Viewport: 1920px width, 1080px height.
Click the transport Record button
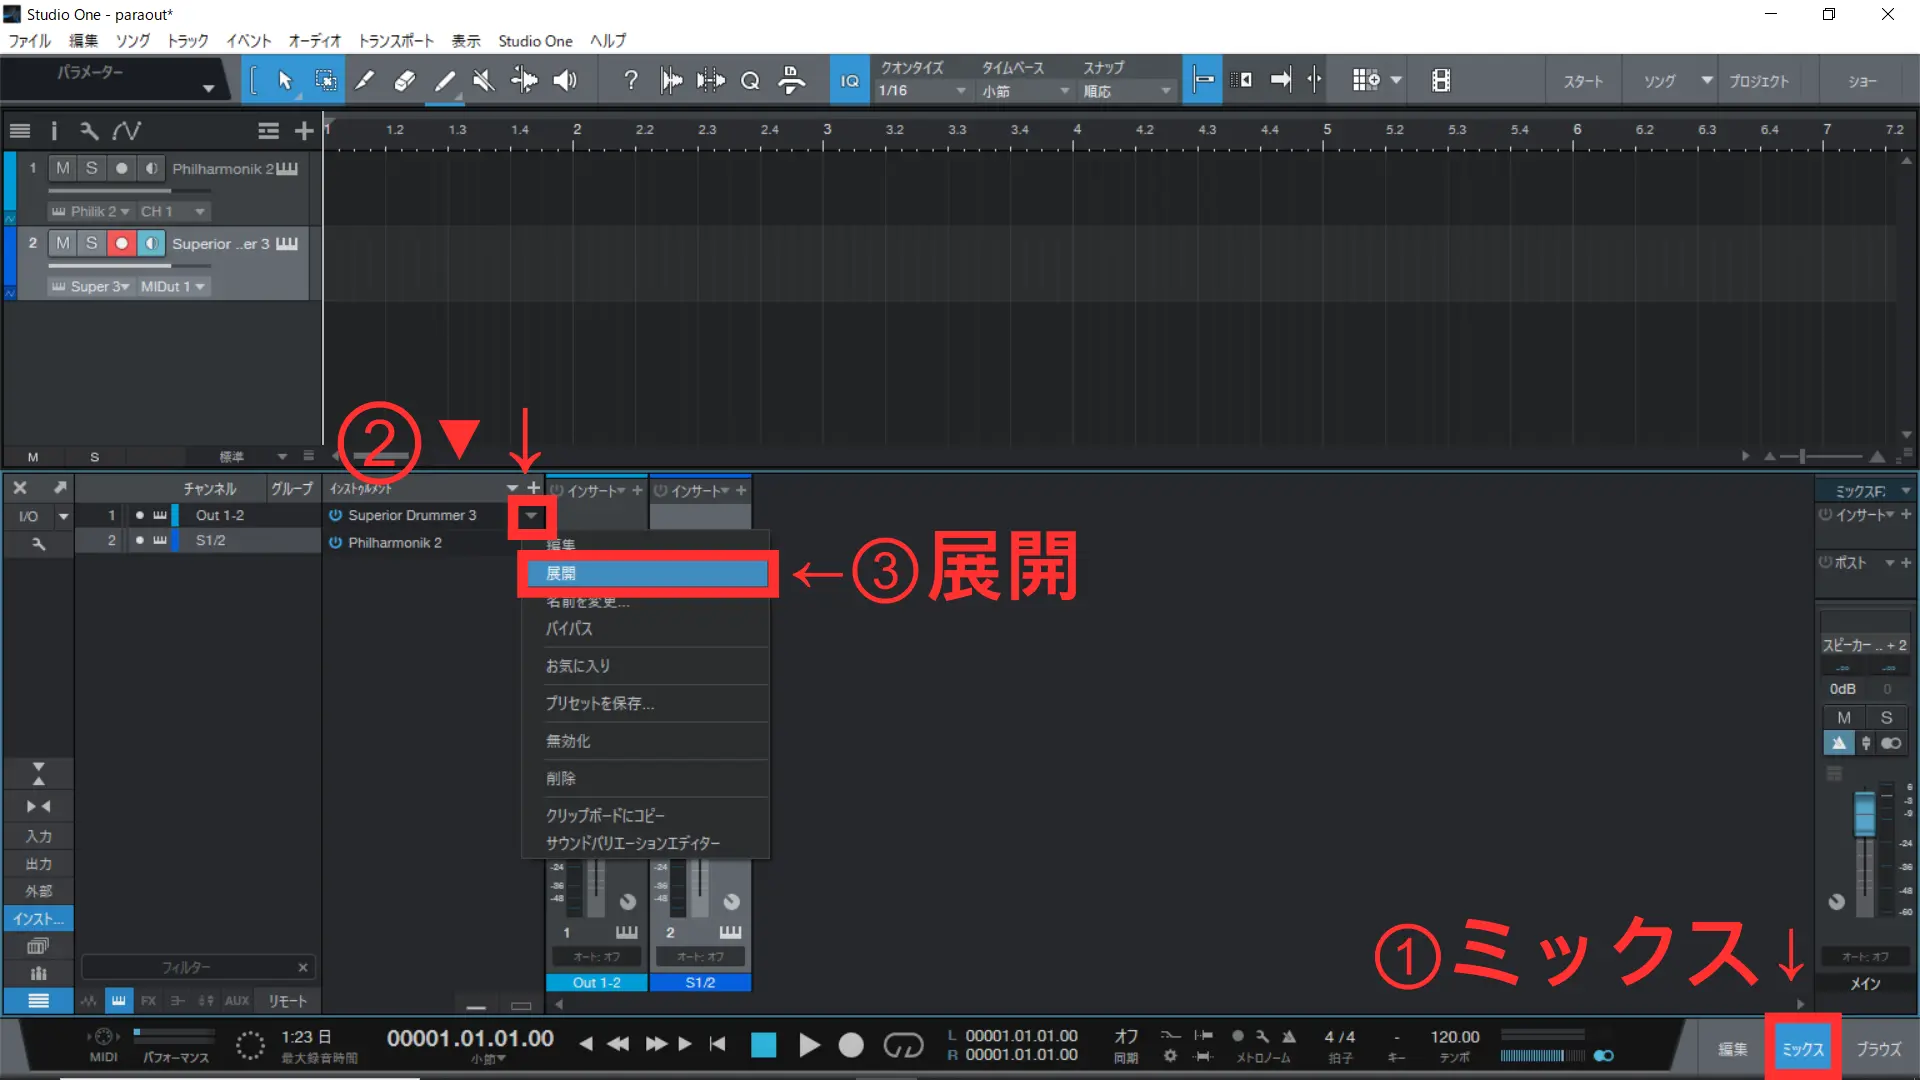click(851, 1046)
